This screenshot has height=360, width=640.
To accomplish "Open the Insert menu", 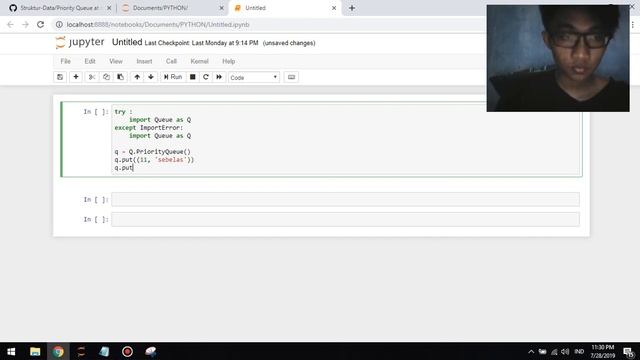I will point(144,61).
